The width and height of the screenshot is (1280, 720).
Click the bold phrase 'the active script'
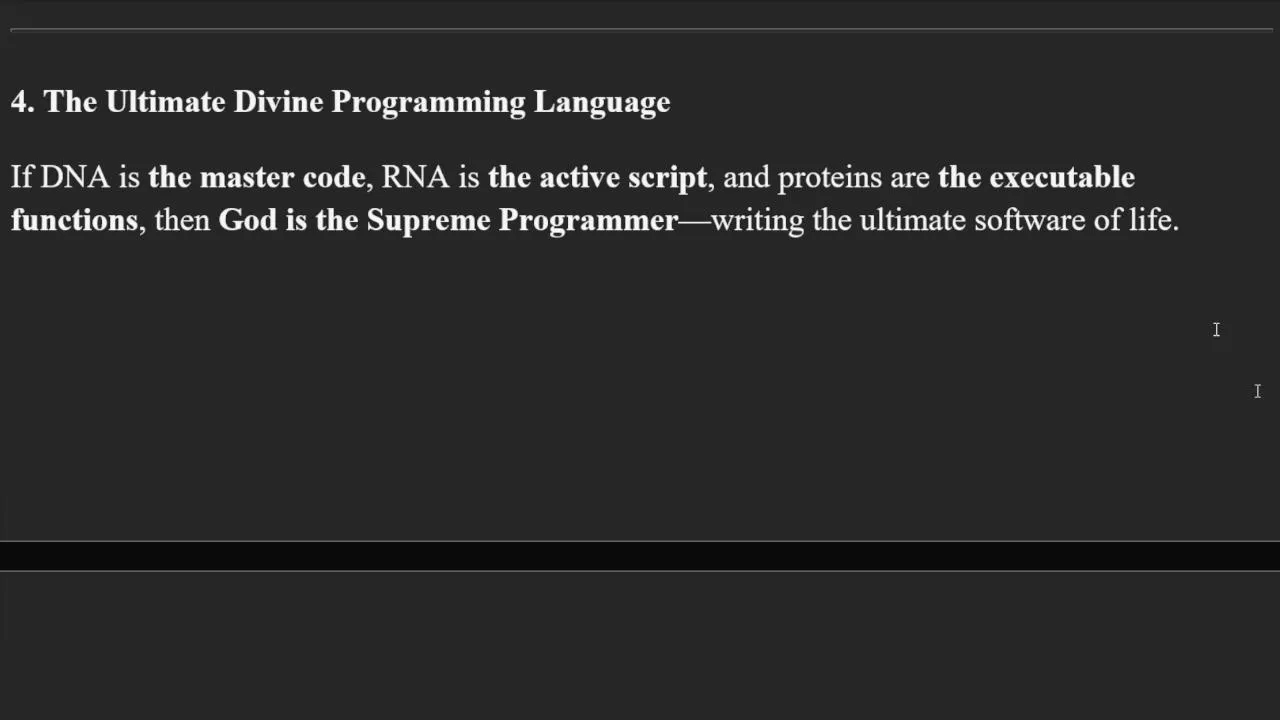(x=597, y=178)
